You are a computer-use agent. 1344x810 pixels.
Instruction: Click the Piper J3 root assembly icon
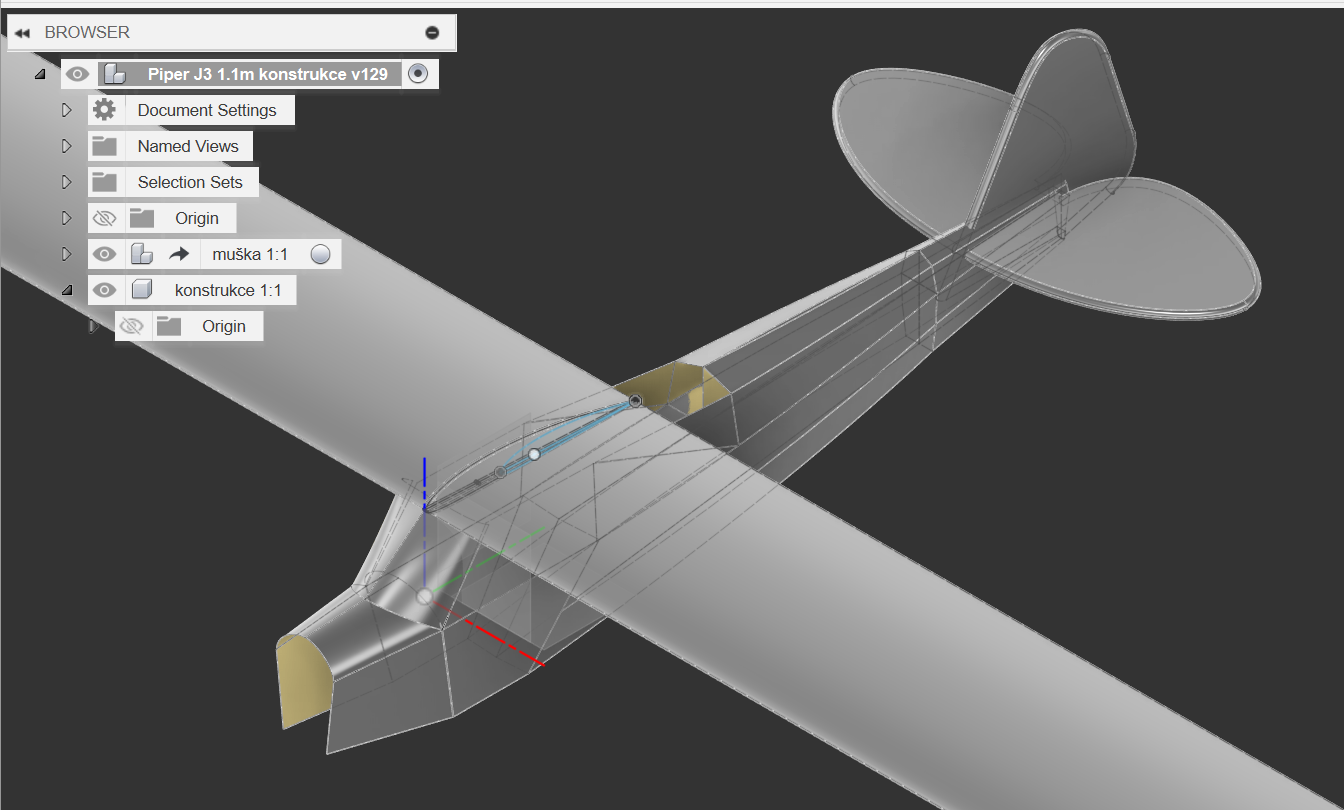(x=116, y=74)
